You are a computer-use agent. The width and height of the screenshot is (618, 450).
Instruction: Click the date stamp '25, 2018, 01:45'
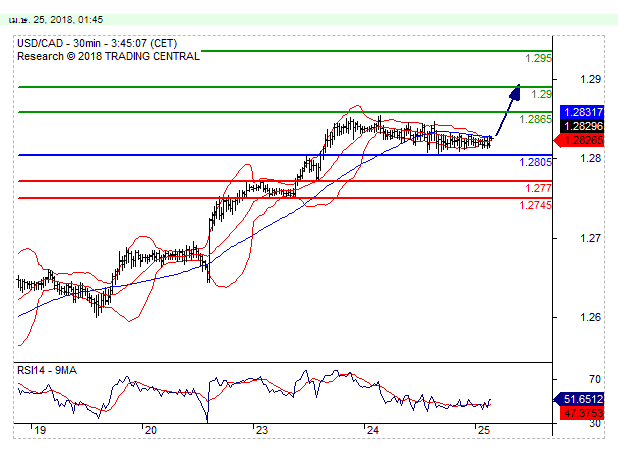point(68,20)
